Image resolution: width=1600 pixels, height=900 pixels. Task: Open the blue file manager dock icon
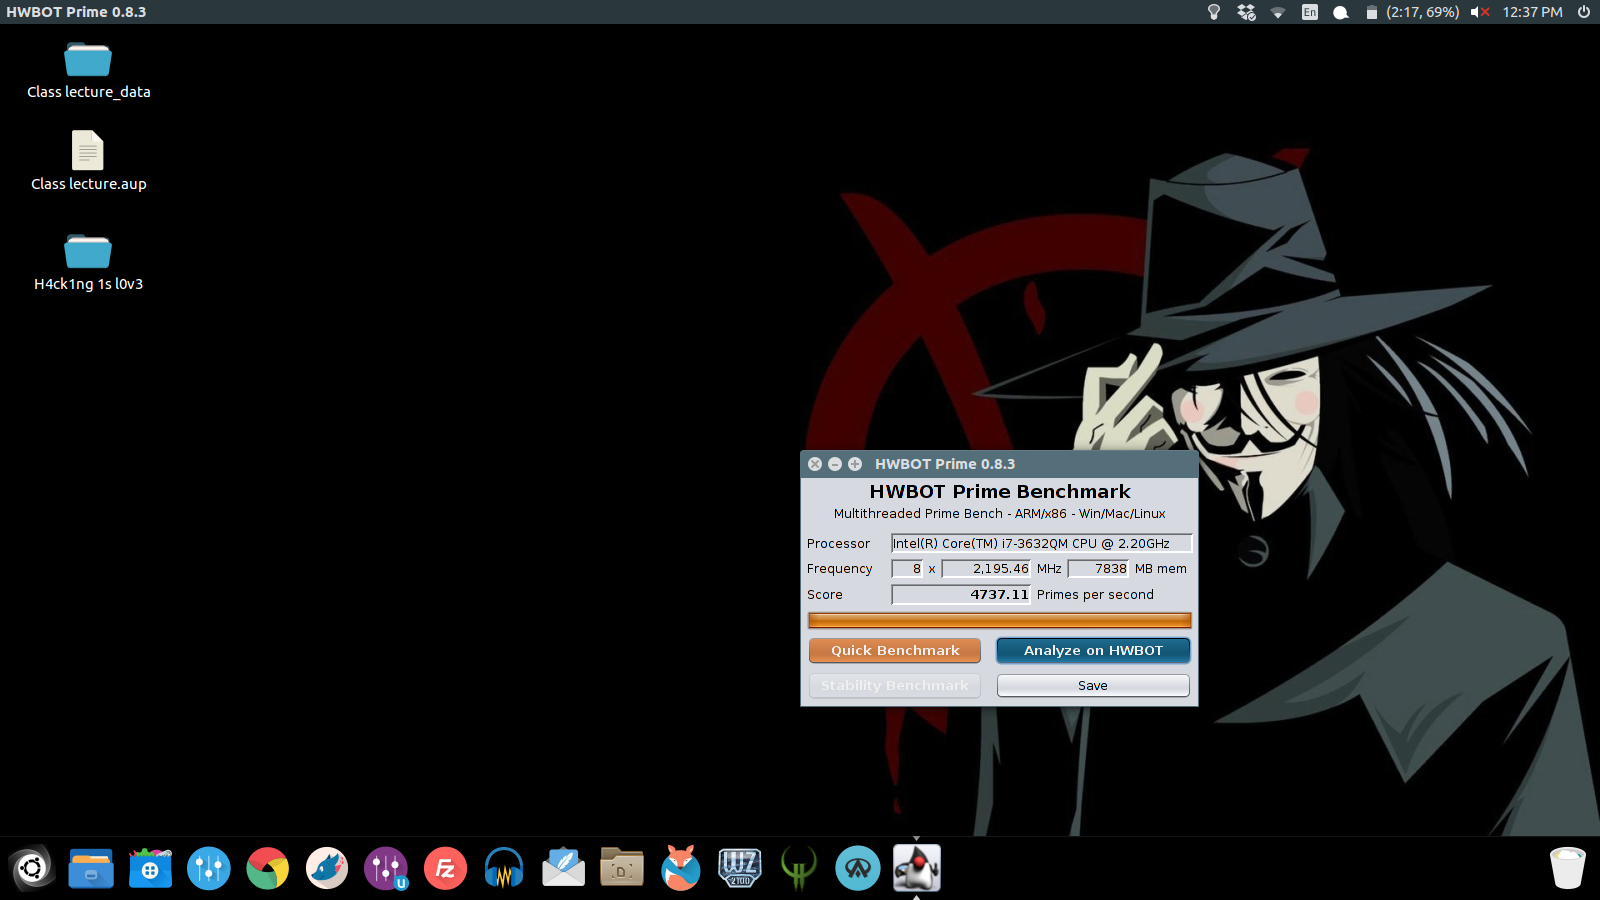pos(91,868)
